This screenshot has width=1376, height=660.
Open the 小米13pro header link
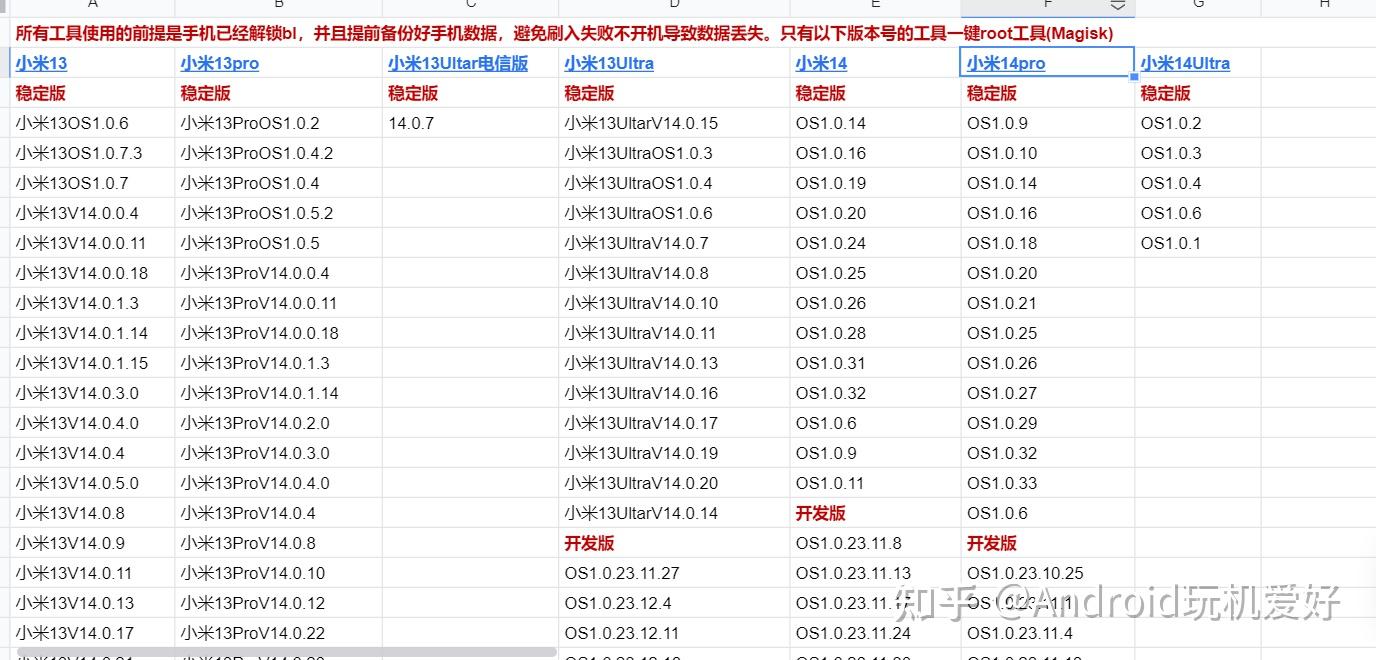click(x=219, y=63)
